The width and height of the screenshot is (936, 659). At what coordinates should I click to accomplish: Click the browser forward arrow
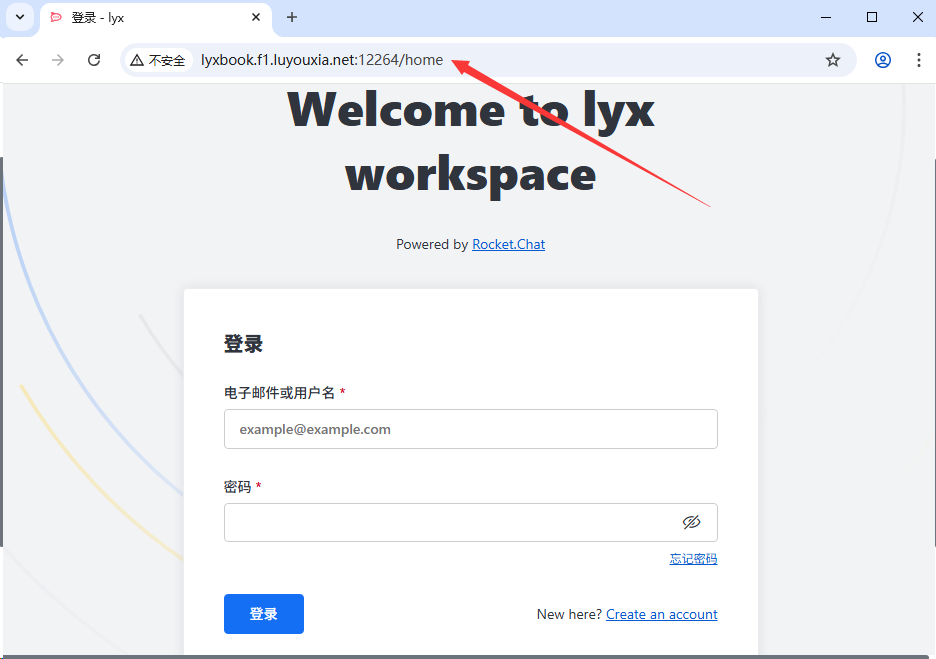[58, 60]
